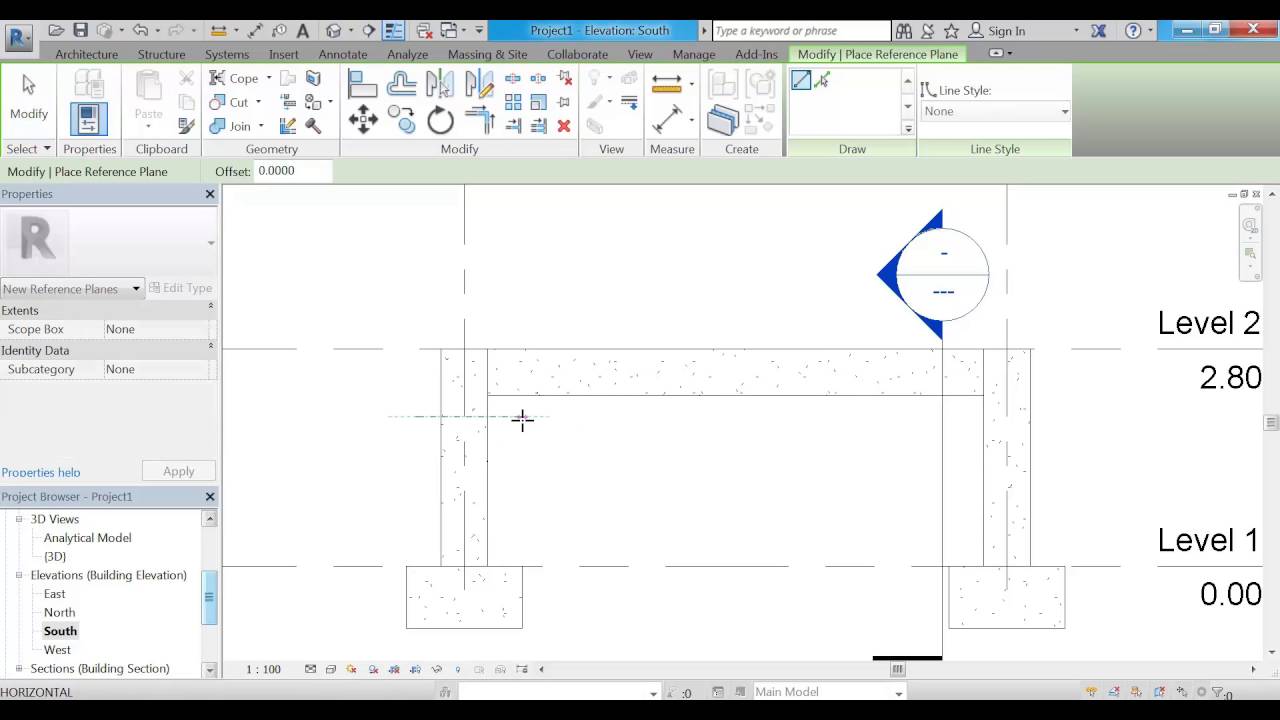
Task: Select the Align tool
Action: [x=362, y=84]
